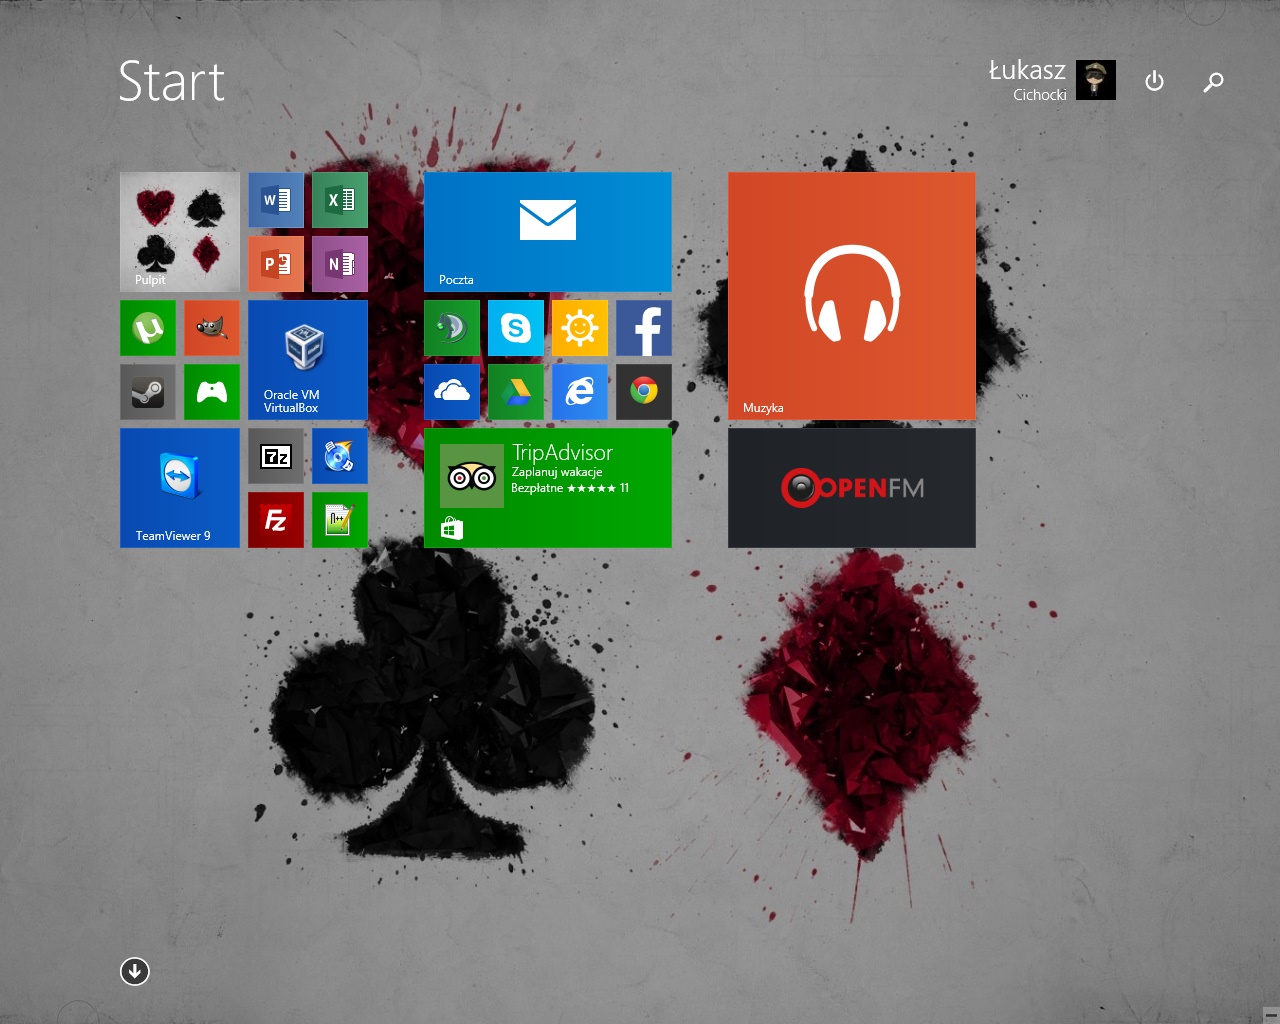Open the Word tile
The image size is (1280, 1024).
276,200
